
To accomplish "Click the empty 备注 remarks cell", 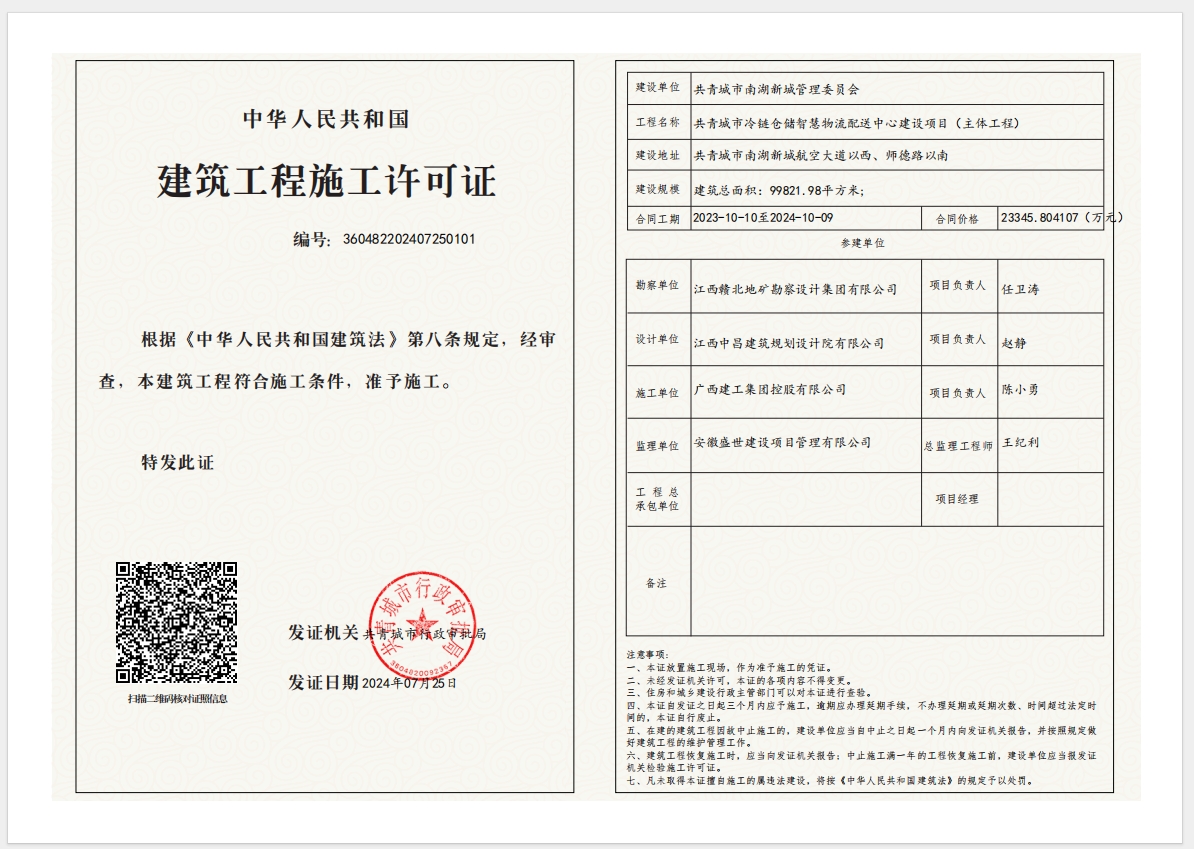I will tap(896, 582).
